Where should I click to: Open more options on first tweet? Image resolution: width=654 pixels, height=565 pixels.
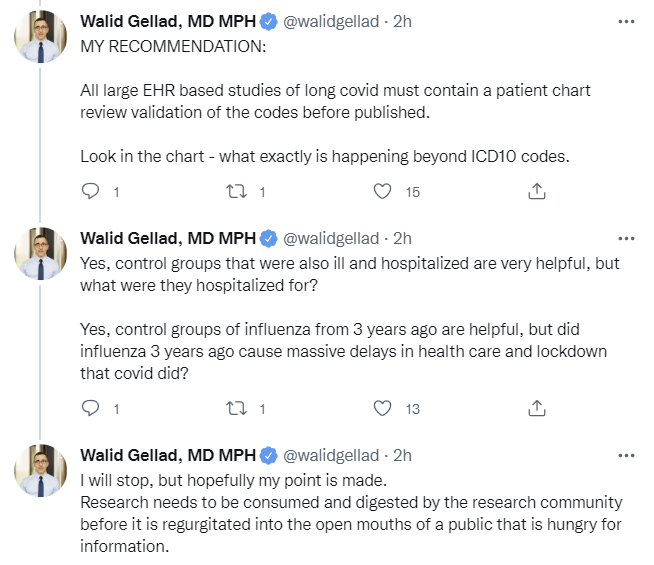click(x=626, y=21)
